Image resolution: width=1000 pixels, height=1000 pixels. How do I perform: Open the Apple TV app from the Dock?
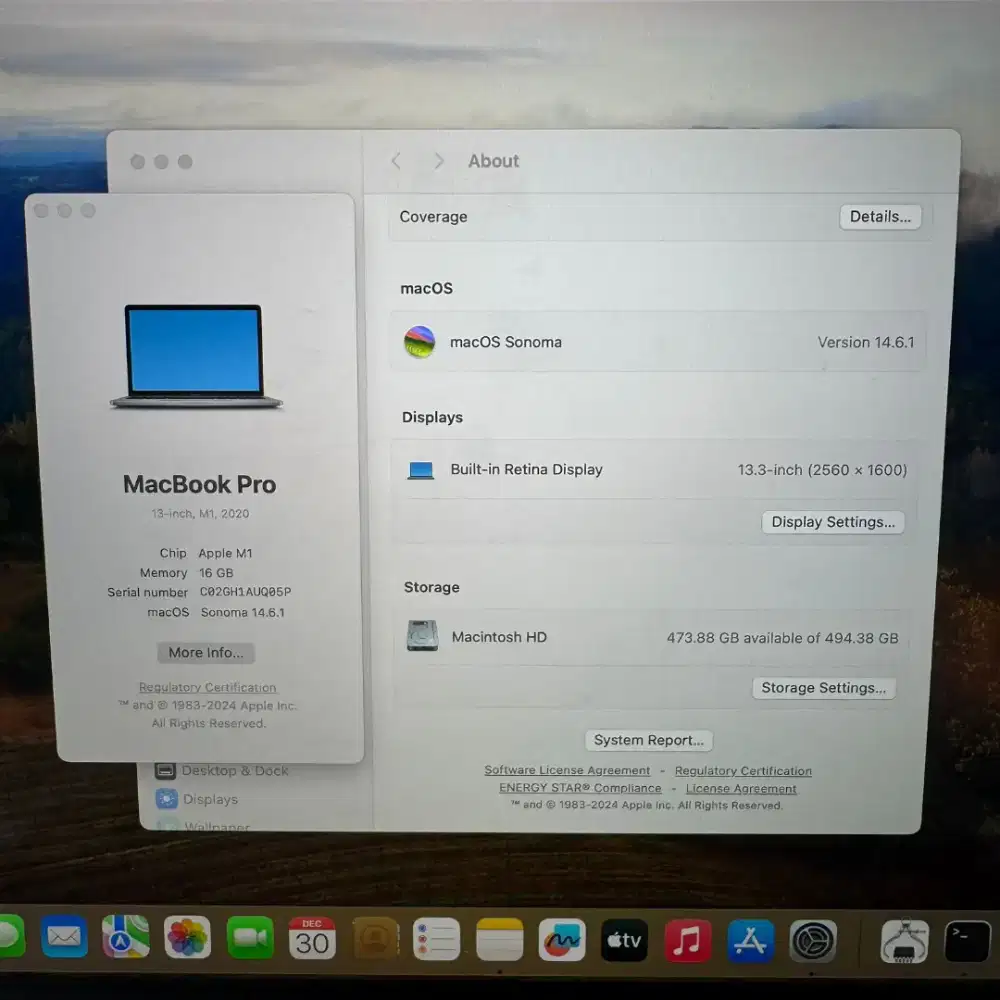[623, 938]
